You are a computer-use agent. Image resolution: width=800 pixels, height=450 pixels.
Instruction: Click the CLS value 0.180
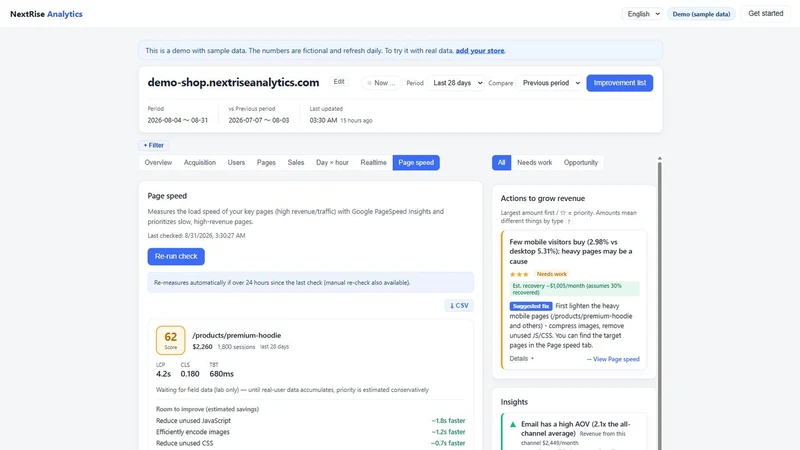pyautogui.click(x=190, y=374)
